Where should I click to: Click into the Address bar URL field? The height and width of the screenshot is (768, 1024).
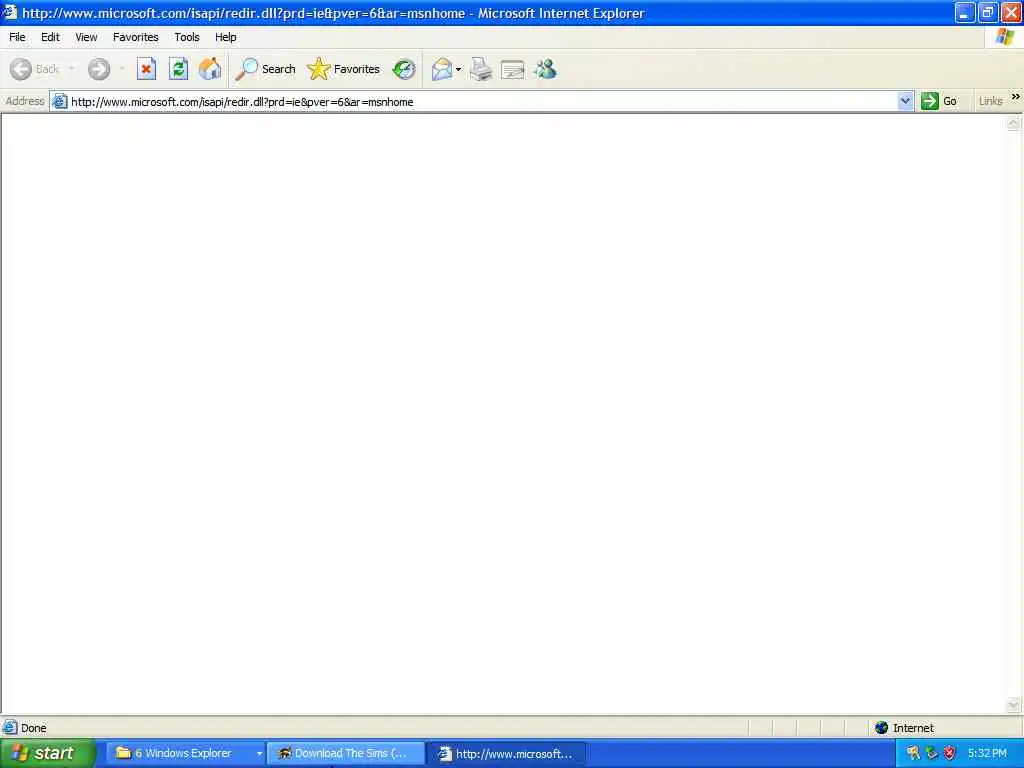(x=482, y=102)
